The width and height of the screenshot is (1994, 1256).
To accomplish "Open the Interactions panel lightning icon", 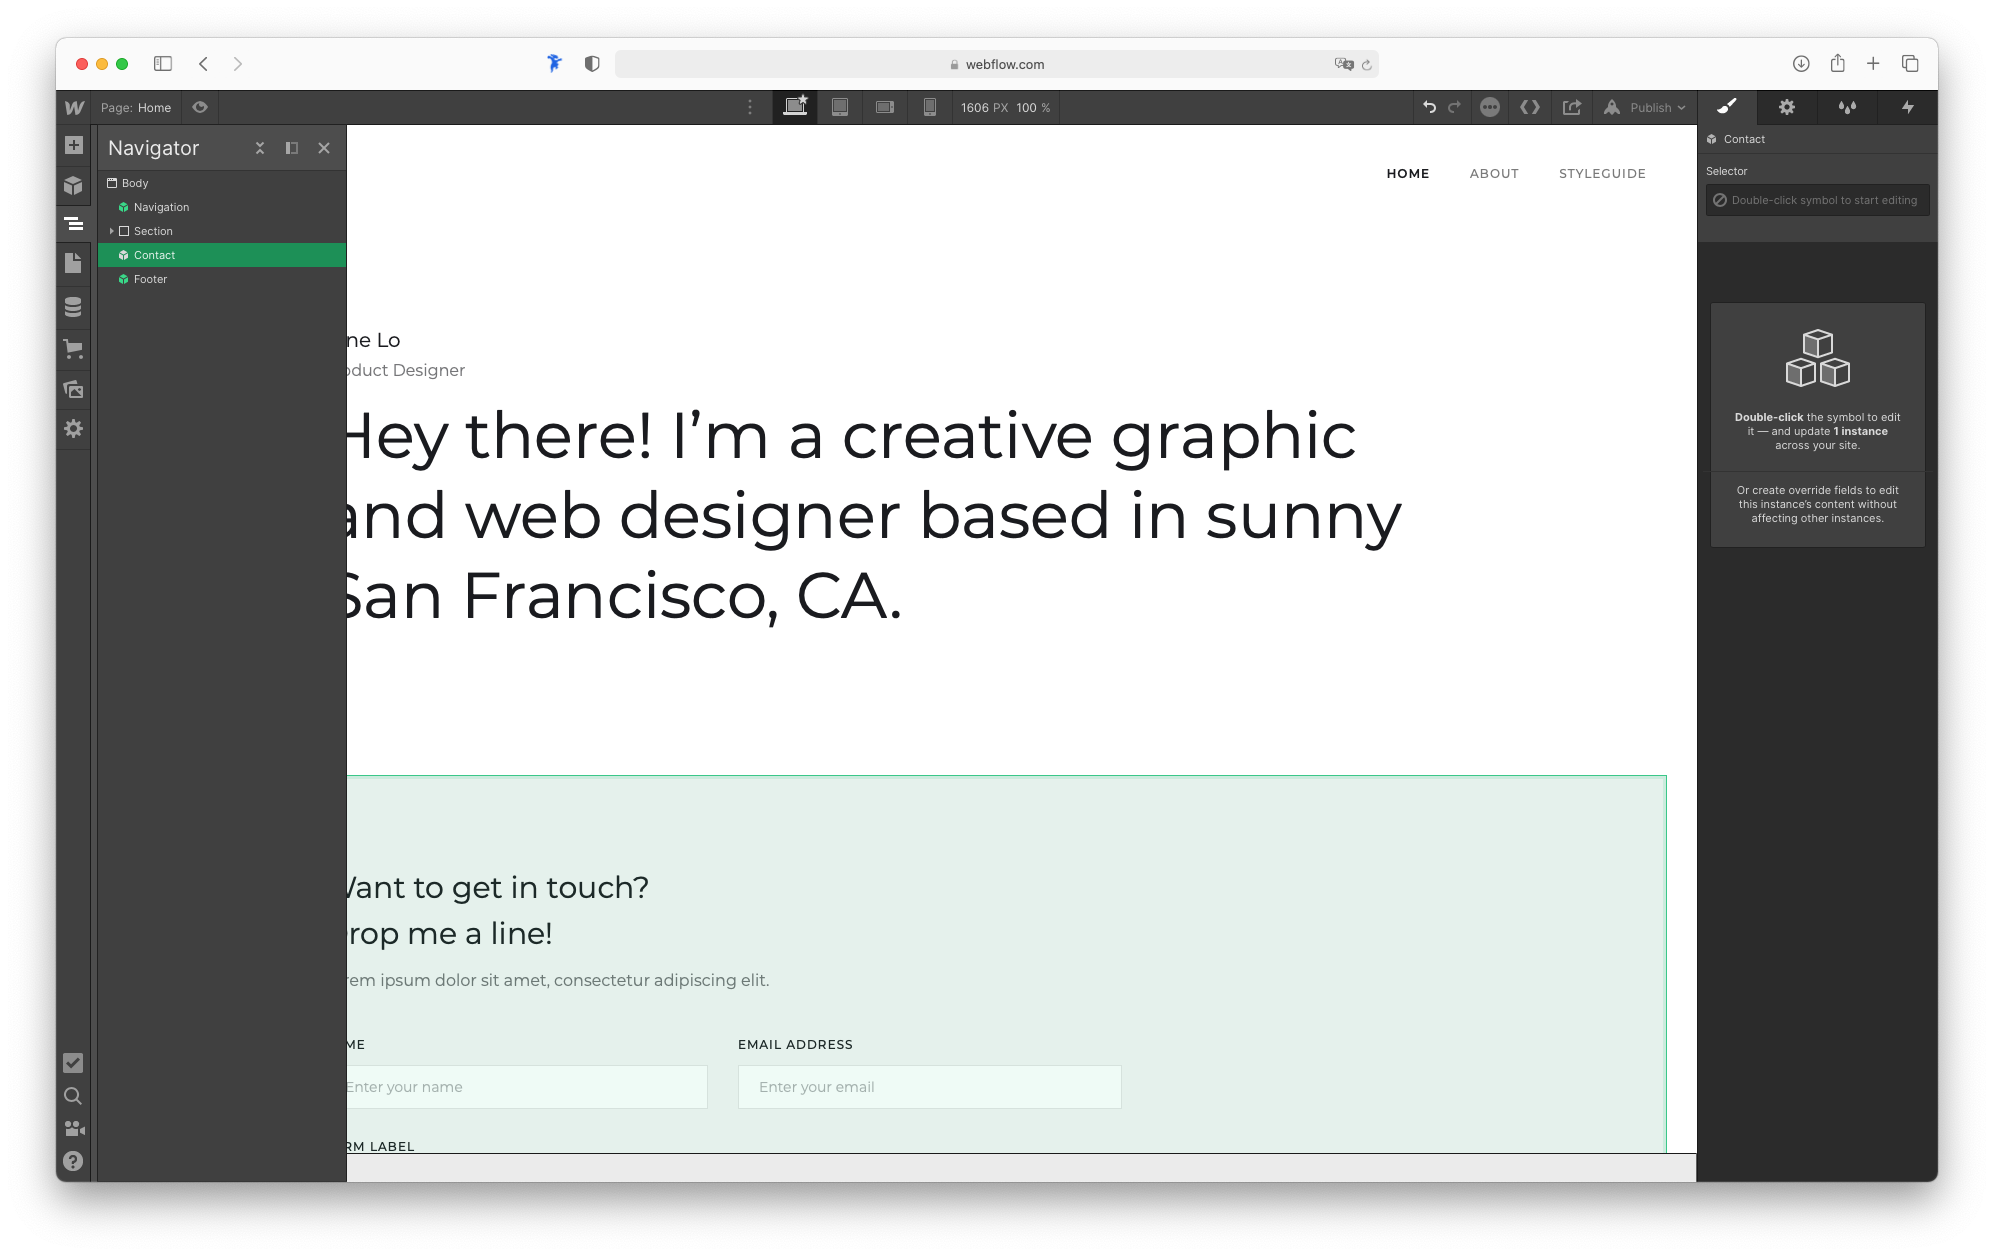I will pyautogui.click(x=1908, y=107).
